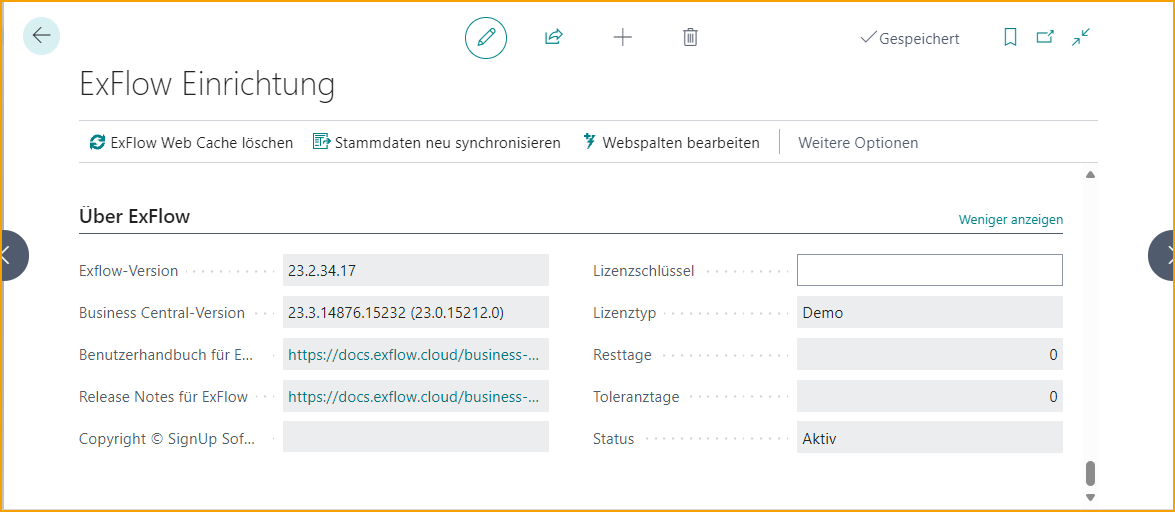Select ExFlow Web Cache löschen action
Viewport: 1175px width, 512px height.
[191, 143]
